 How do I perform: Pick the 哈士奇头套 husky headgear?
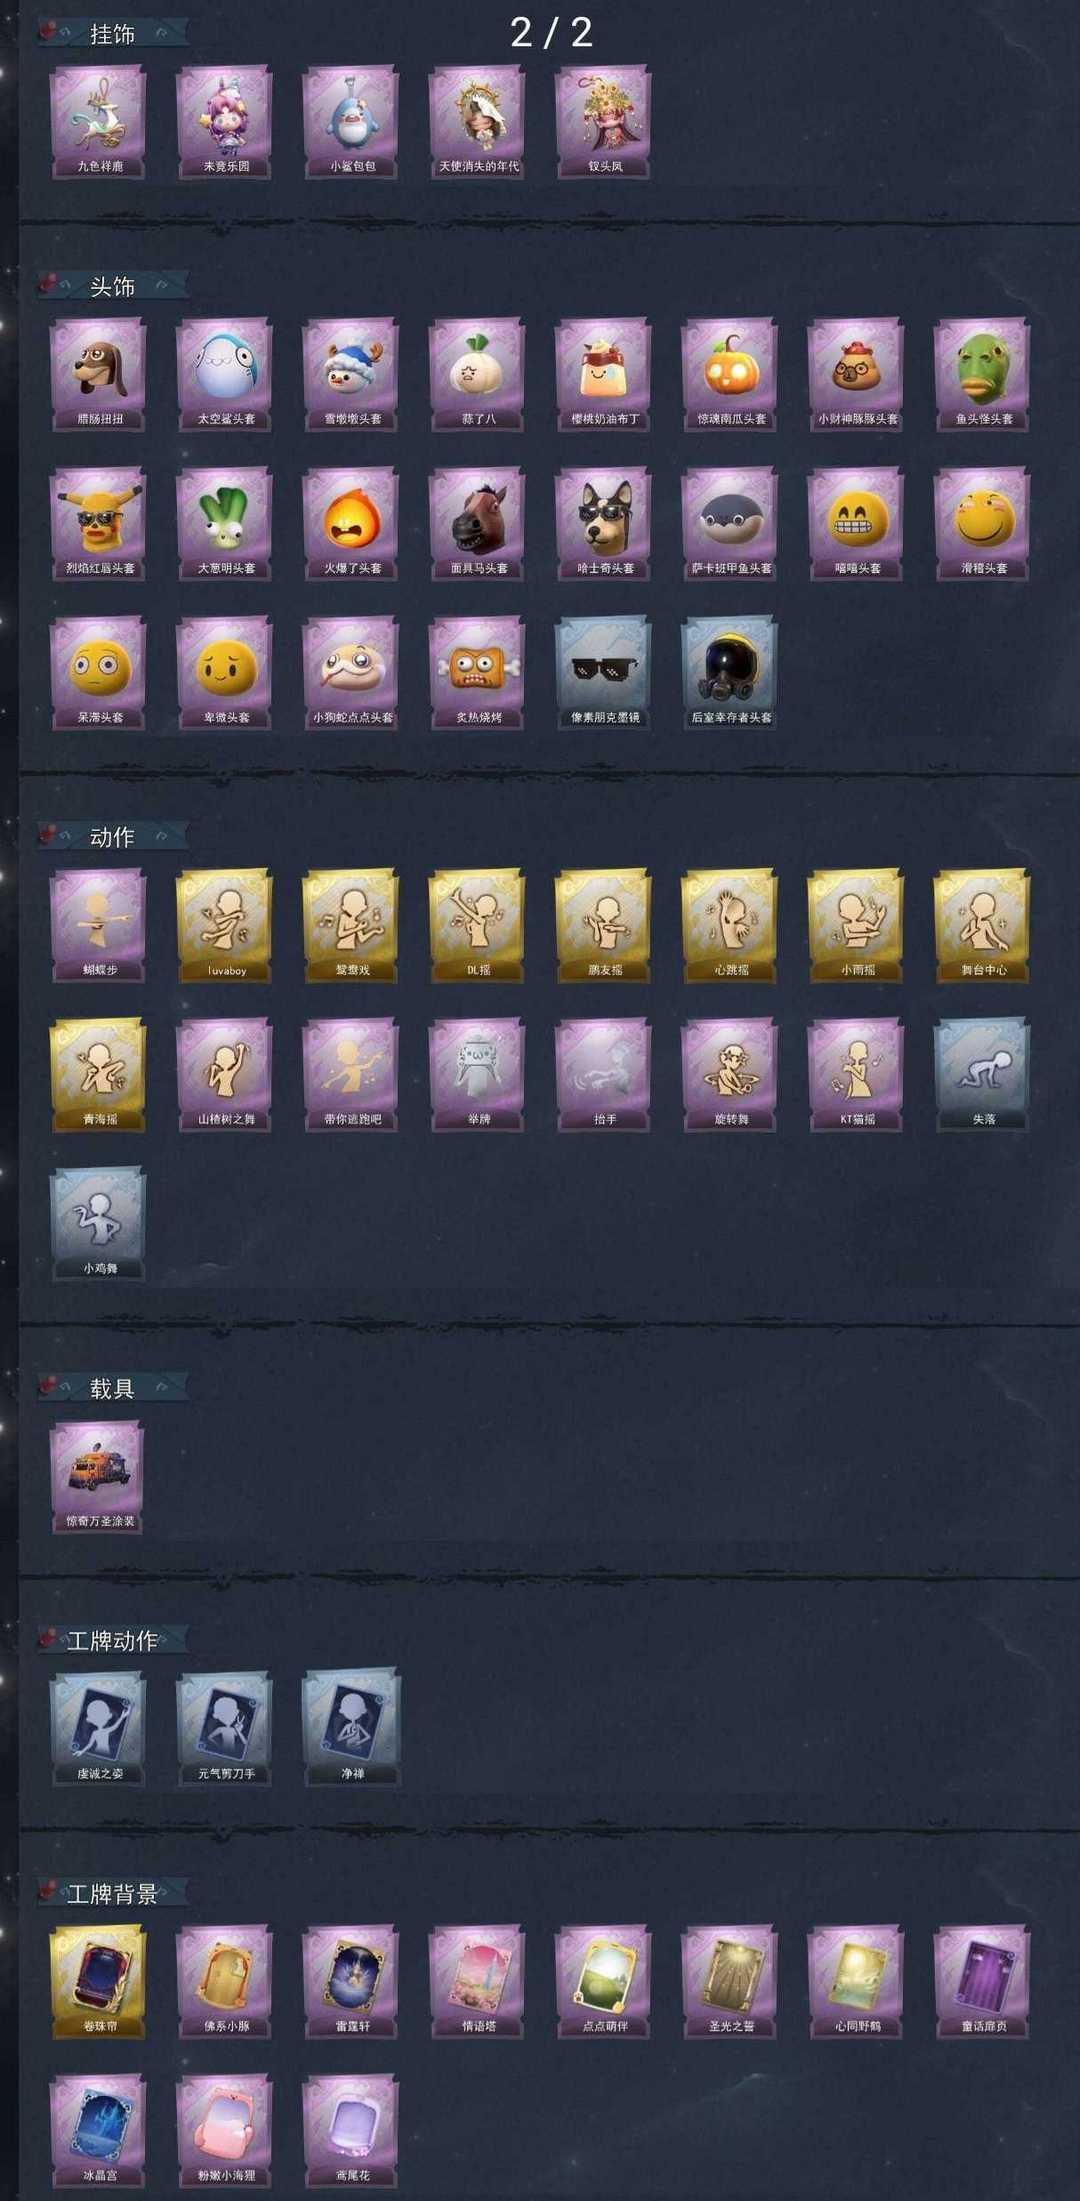coord(604,524)
